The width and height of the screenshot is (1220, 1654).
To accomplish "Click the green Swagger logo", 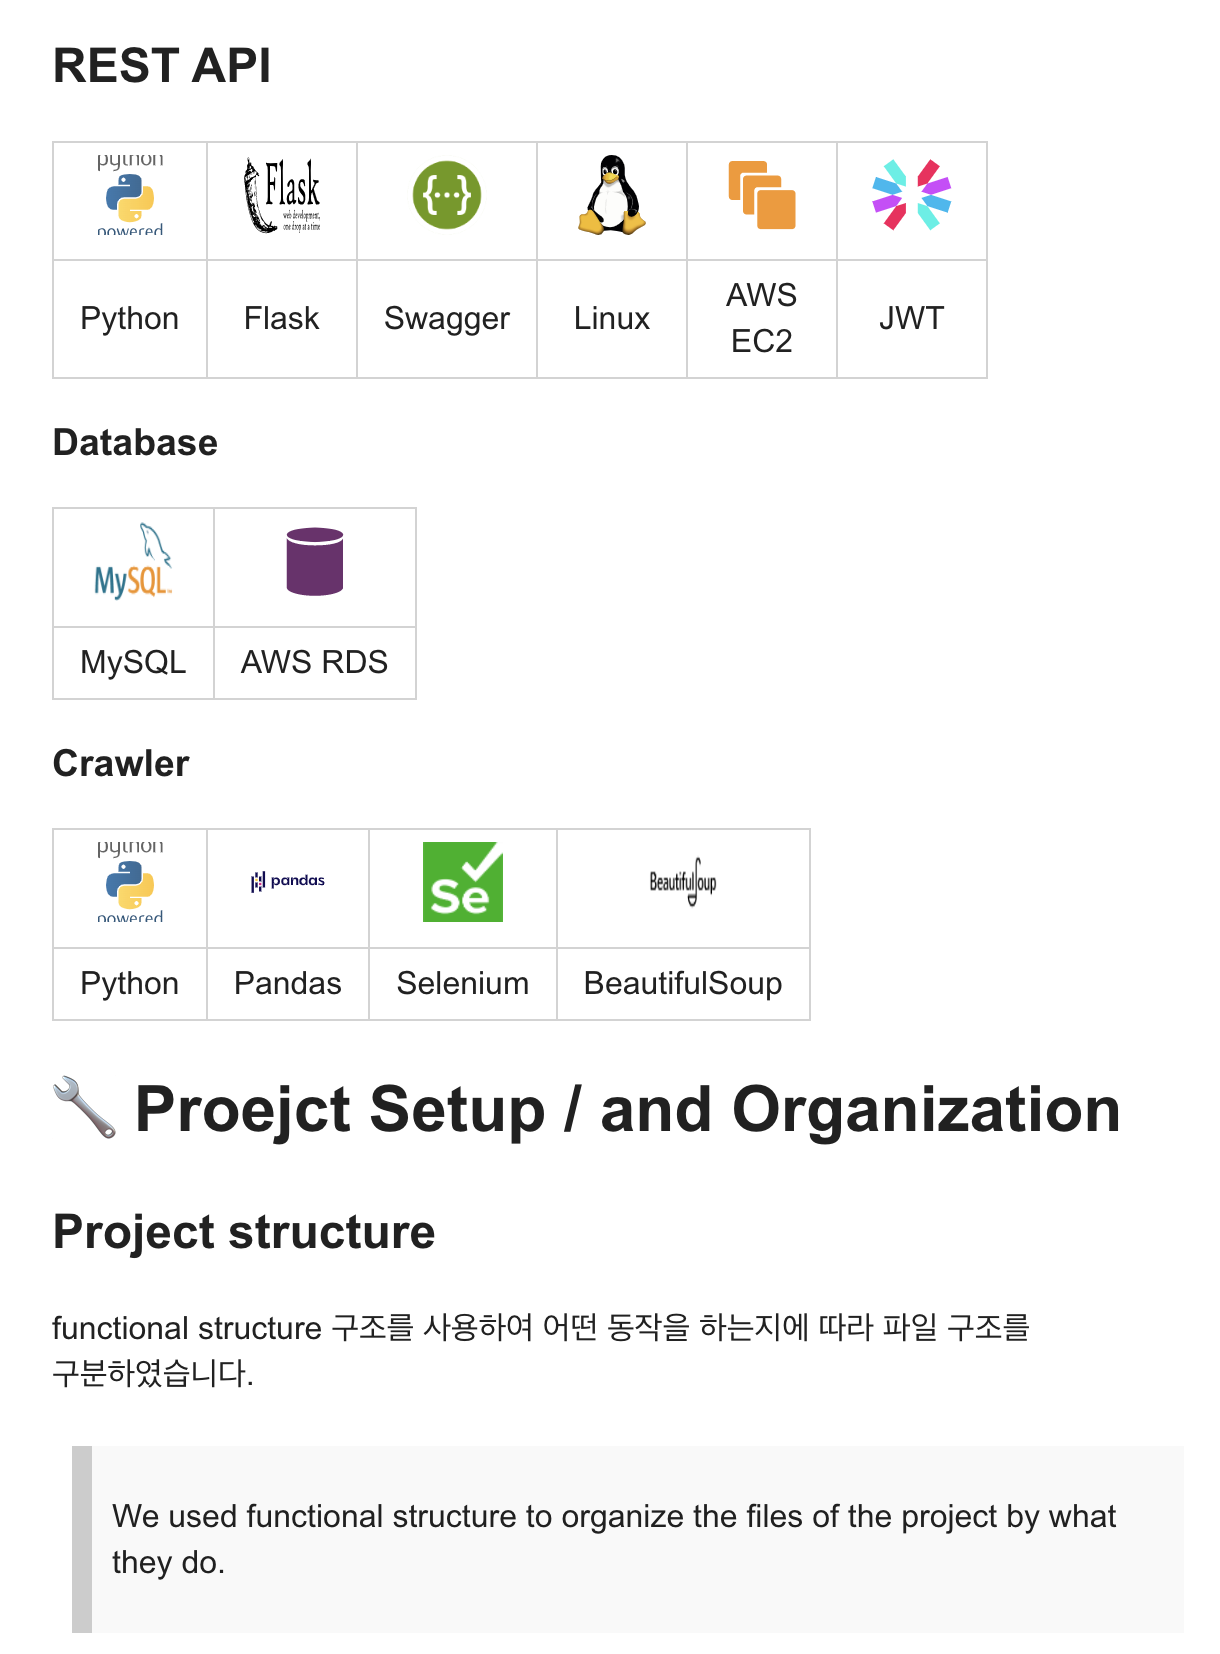I will tap(447, 195).
